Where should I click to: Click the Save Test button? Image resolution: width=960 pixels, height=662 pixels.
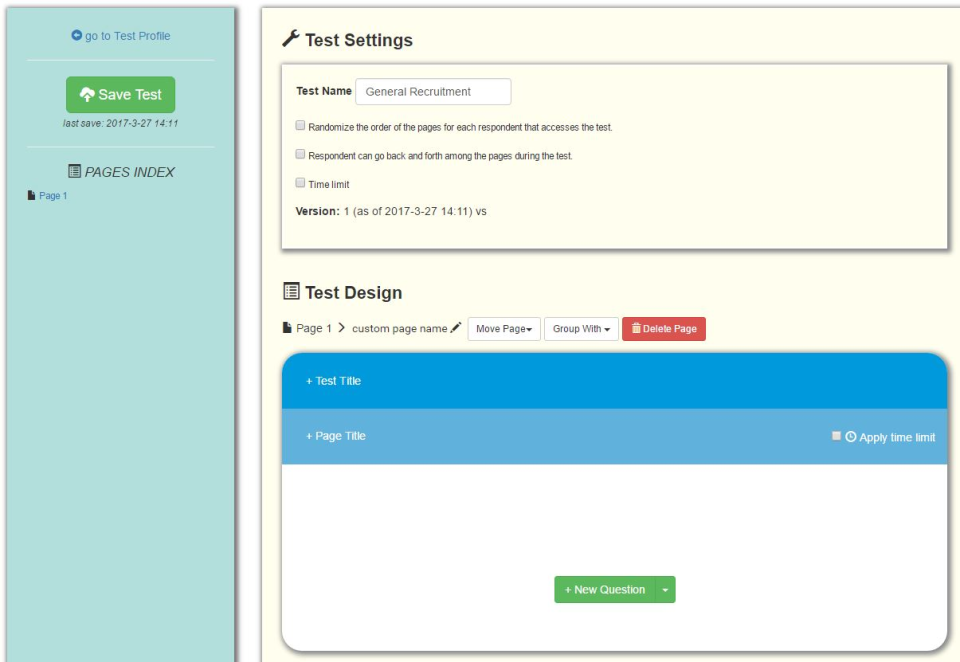pyautogui.click(x=119, y=94)
